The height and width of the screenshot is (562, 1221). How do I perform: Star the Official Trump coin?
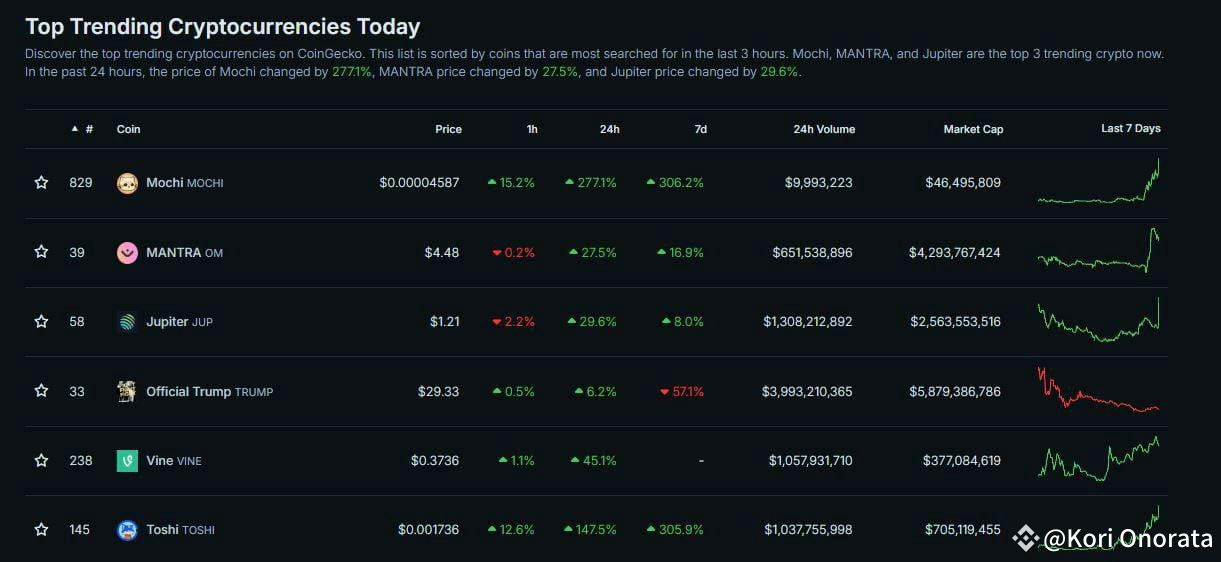[41, 391]
